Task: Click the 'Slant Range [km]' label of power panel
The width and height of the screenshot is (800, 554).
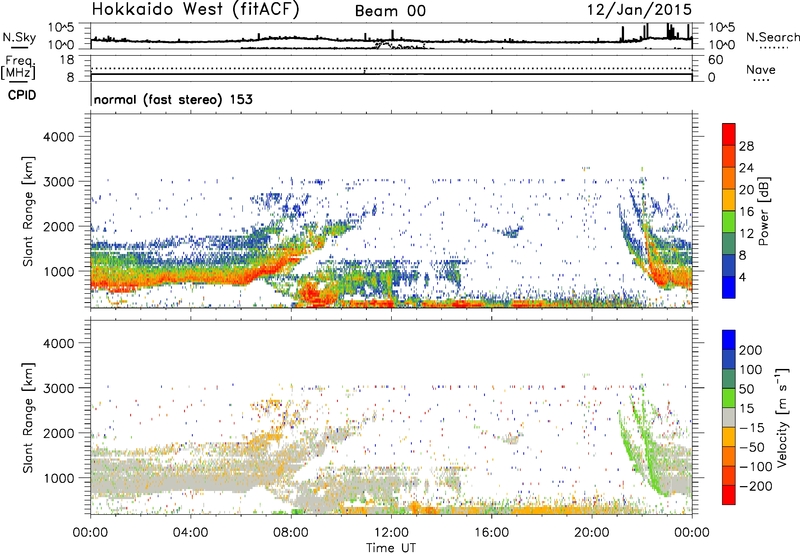Action: 28,211
